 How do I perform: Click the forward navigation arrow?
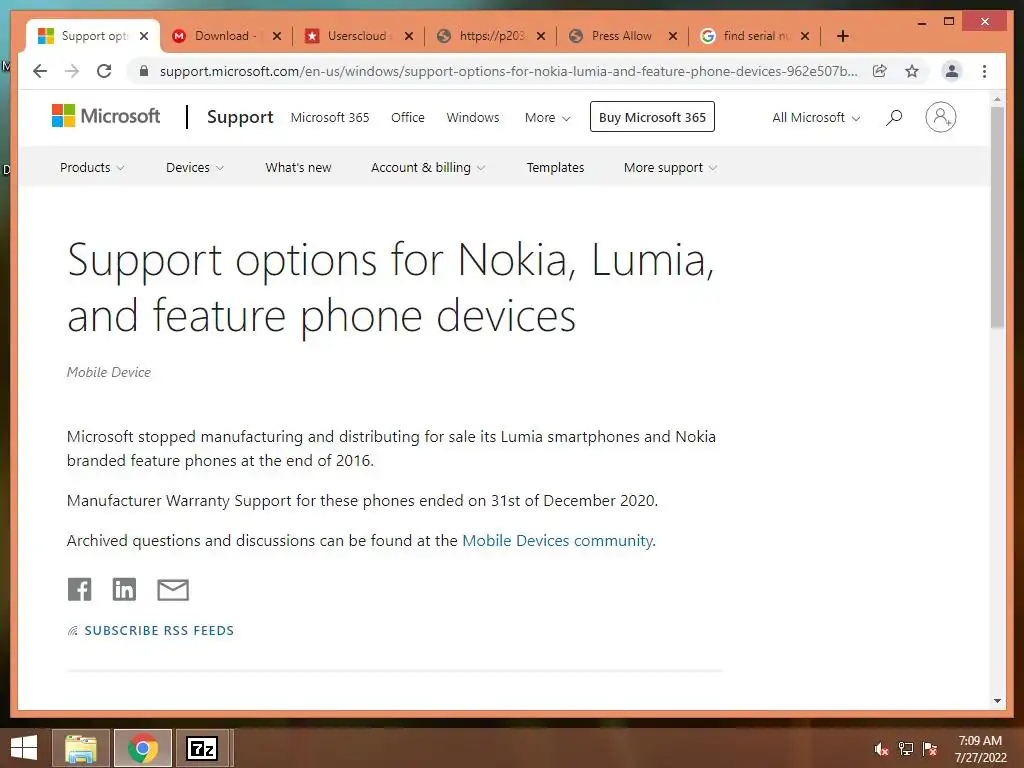coord(72,71)
